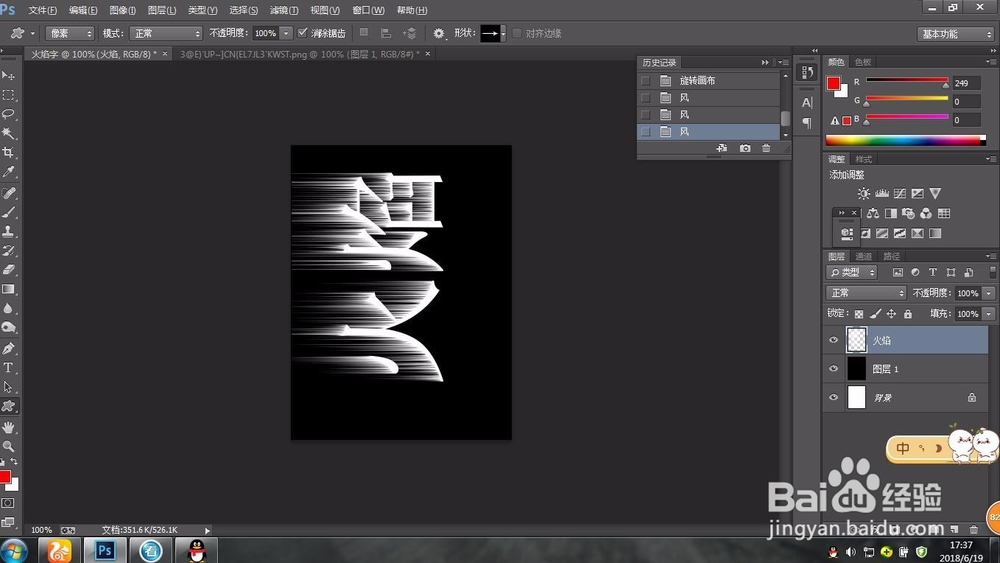Image resolution: width=1000 pixels, height=563 pixels.
Task: Select the Path Selection tool
Action: click(x=8, y=386)
